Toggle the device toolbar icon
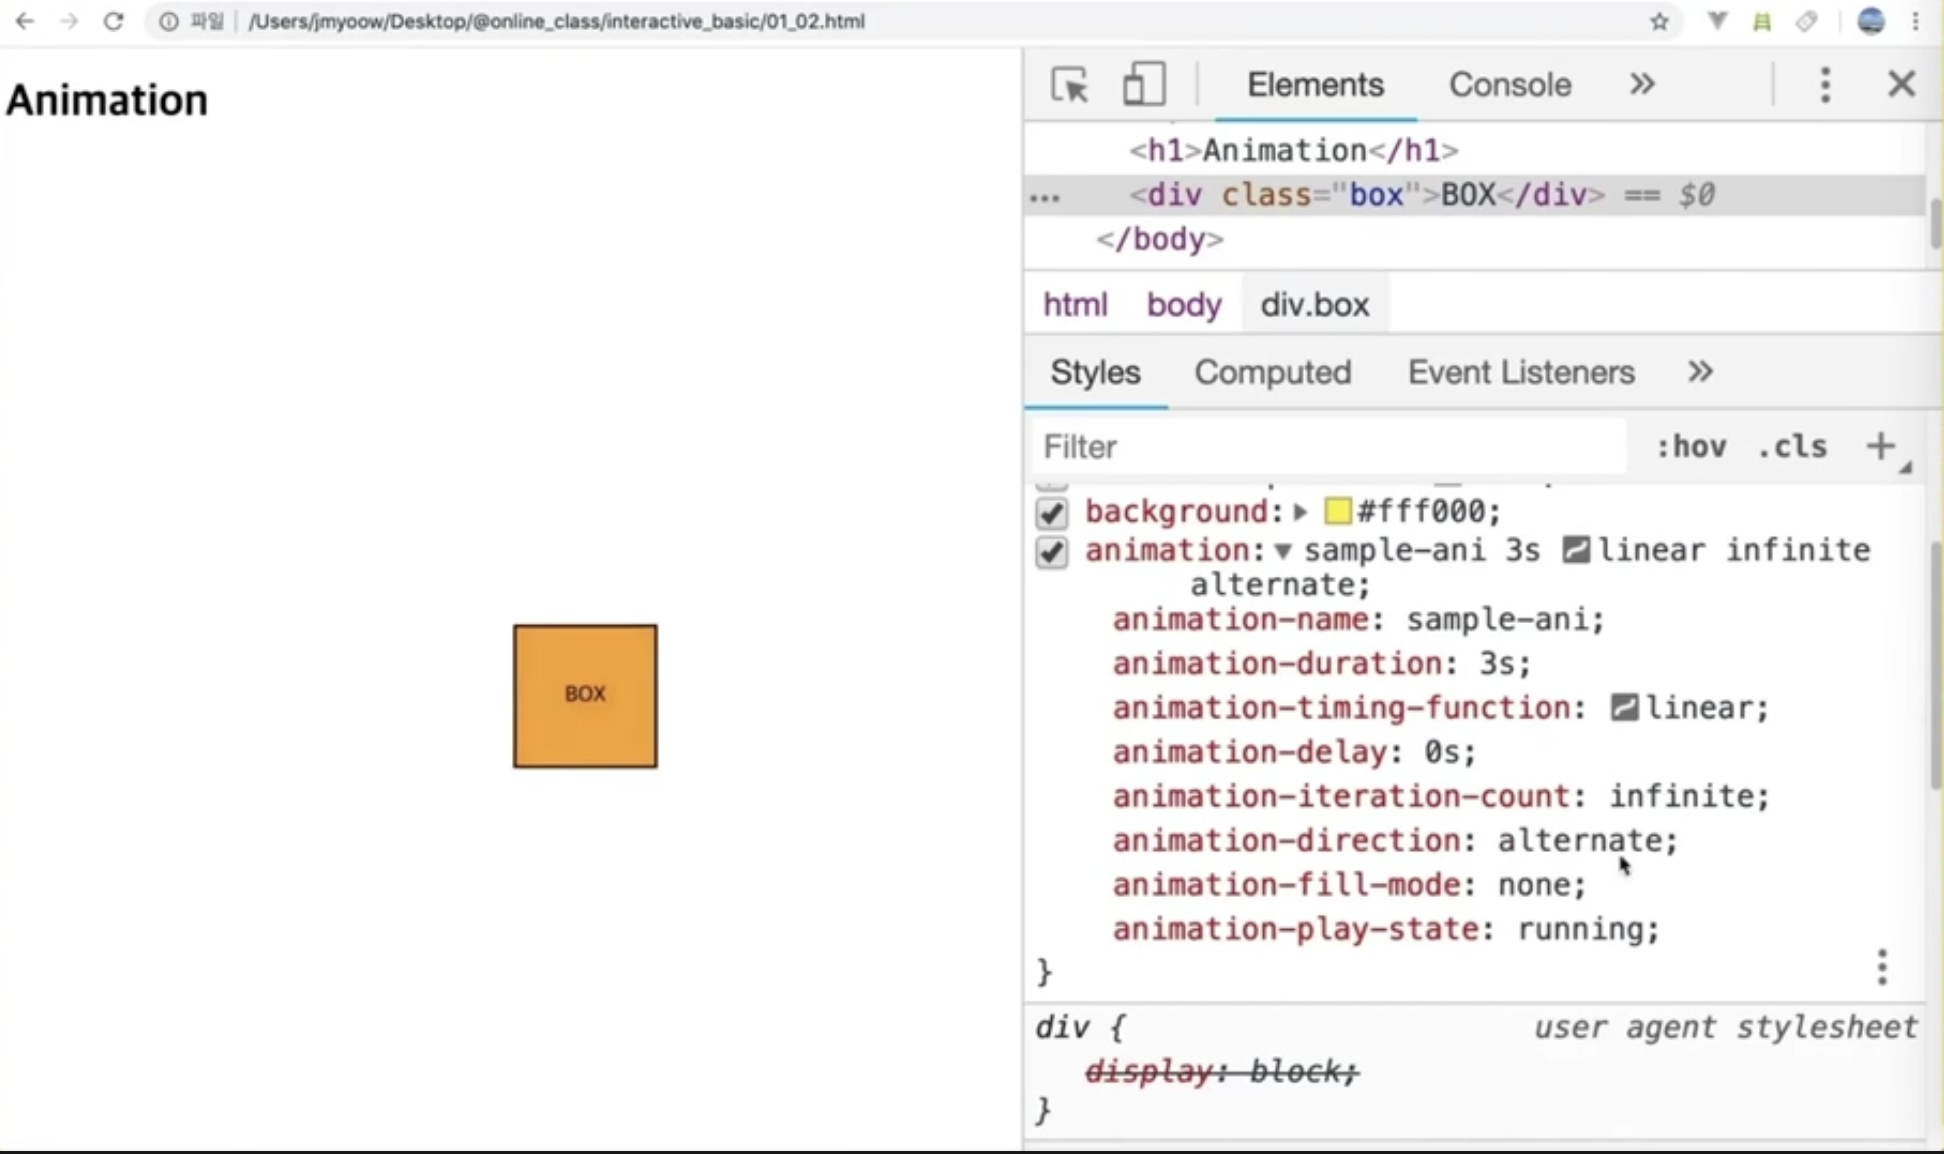 tap(1143, 85)
